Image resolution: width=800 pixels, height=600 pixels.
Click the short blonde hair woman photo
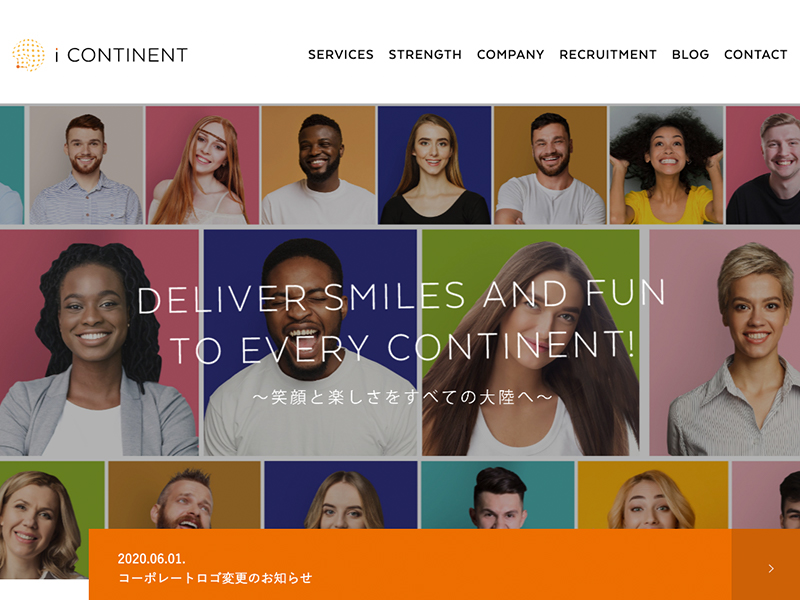pyautogui.click(x=724, y=342)
